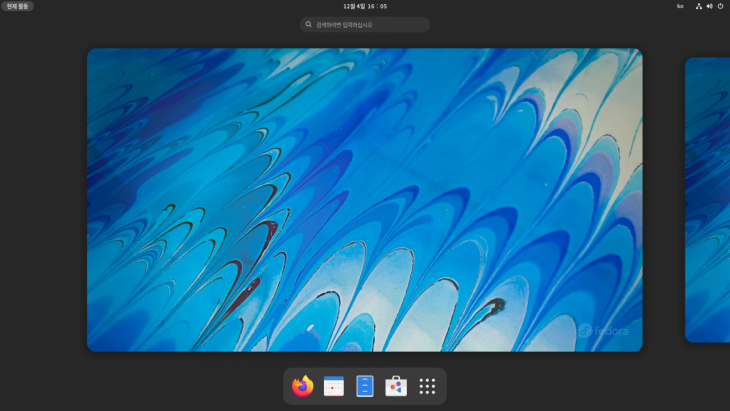Toggle the 현재 활동 activities button

tap(17, 6)
